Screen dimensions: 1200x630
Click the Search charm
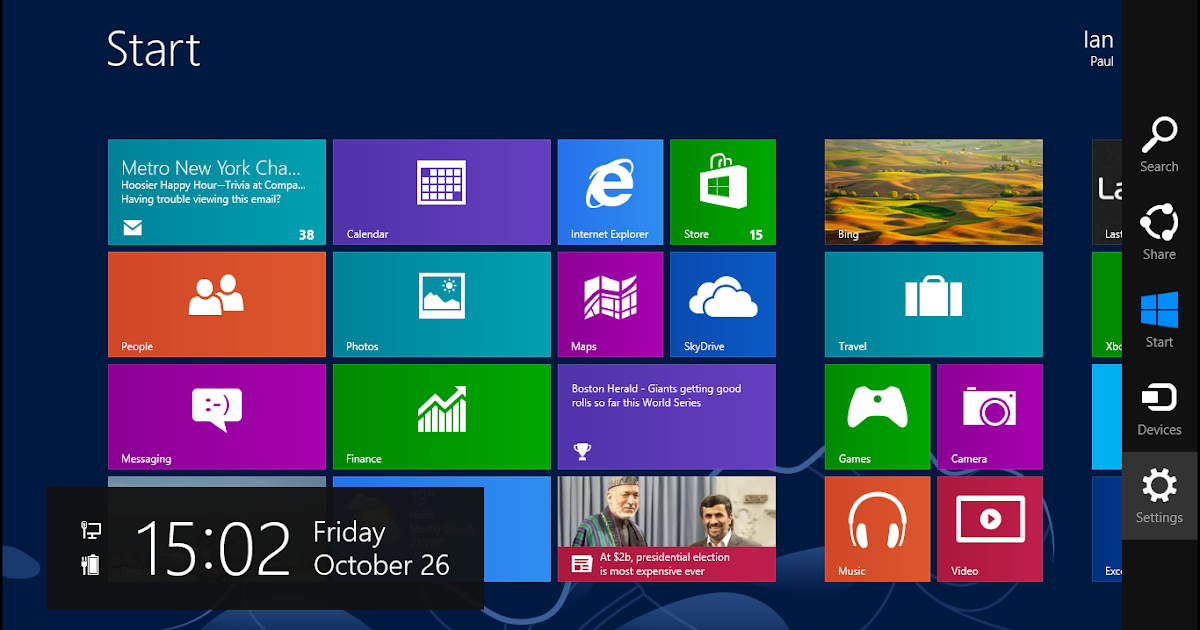coord(1159,145)
